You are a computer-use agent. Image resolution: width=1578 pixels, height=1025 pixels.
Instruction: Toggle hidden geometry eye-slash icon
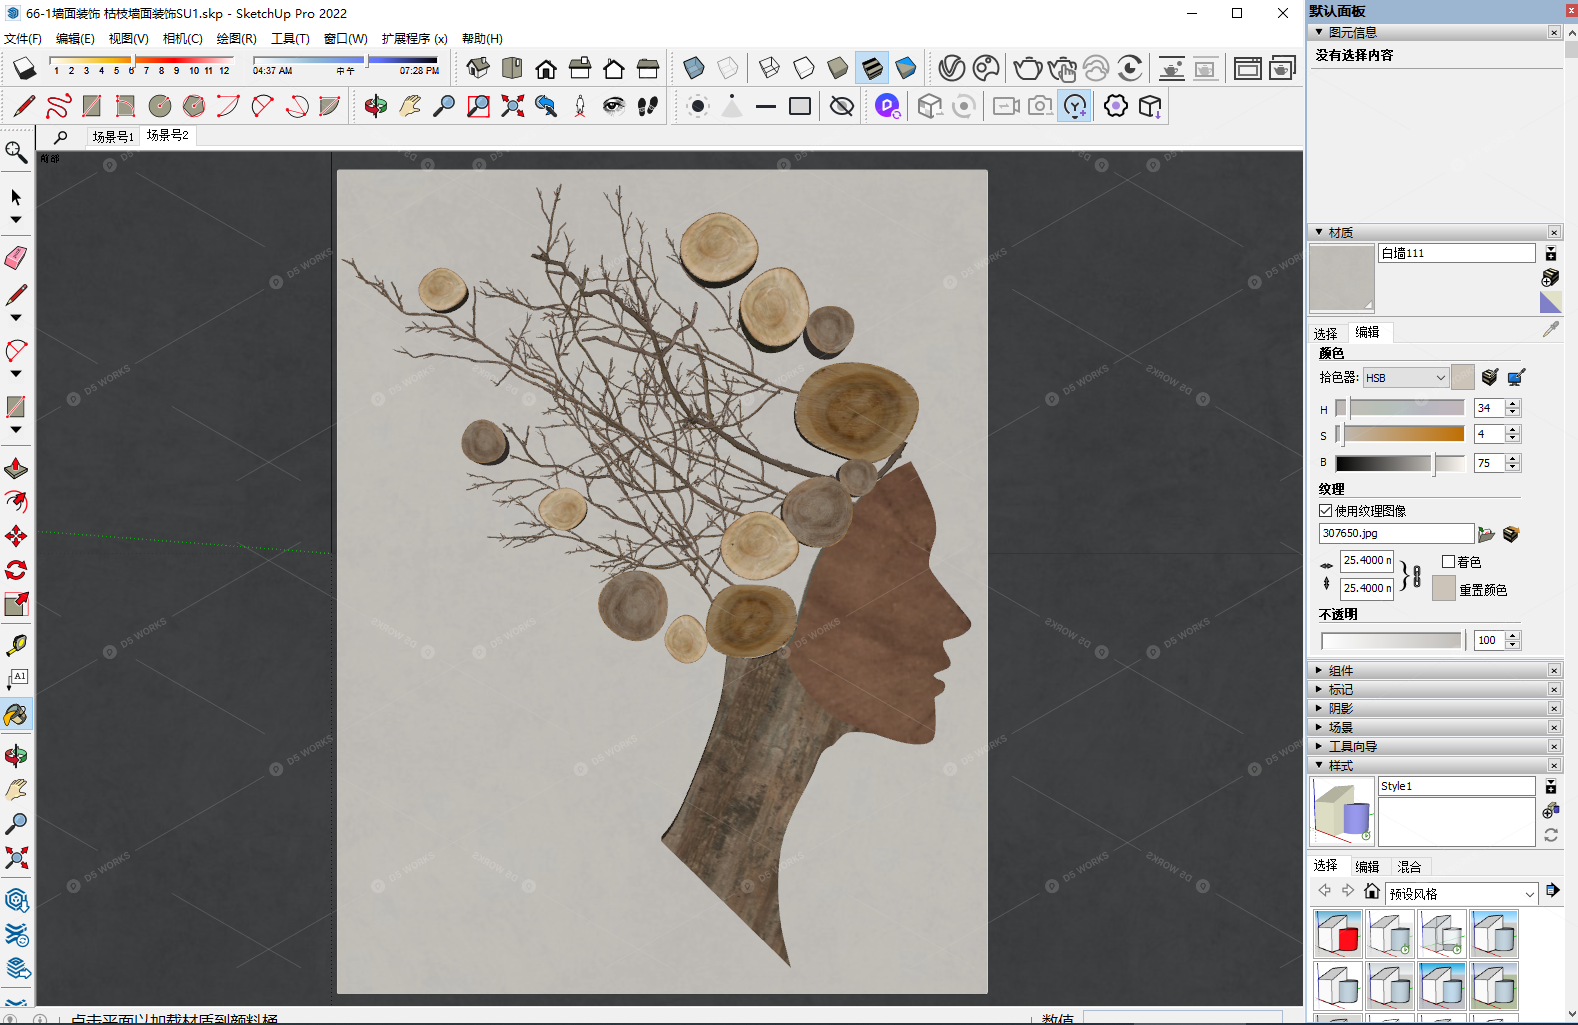842,106
